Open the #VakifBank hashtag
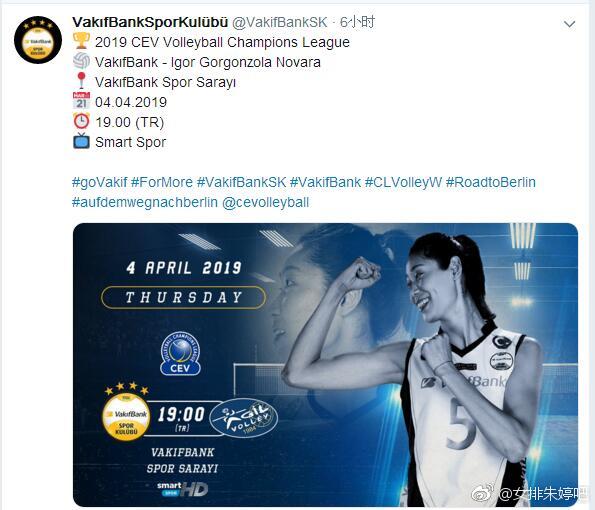 (x=325, y=182)
